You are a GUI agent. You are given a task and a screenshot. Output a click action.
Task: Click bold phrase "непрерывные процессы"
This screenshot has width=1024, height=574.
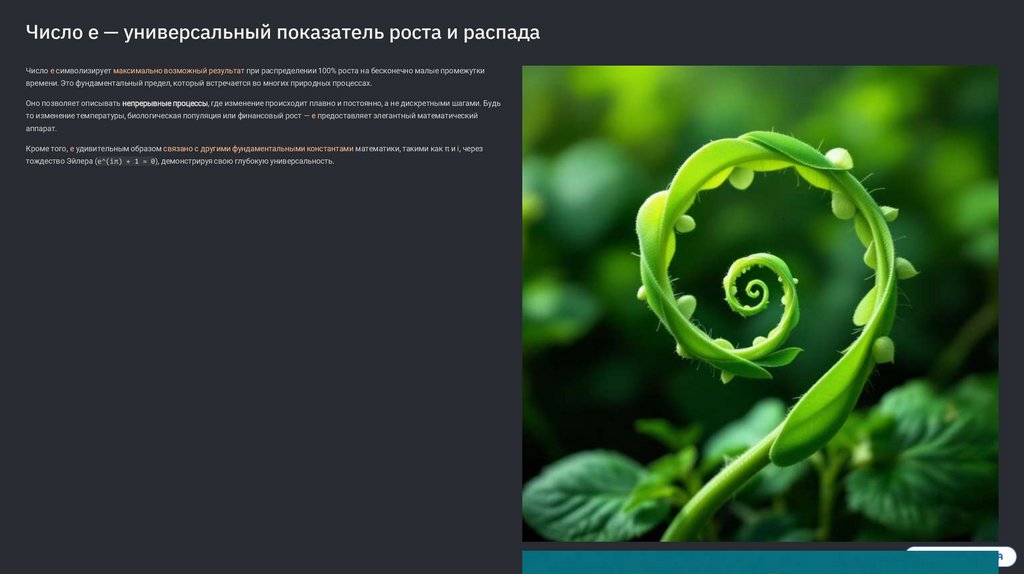point(165,103)
